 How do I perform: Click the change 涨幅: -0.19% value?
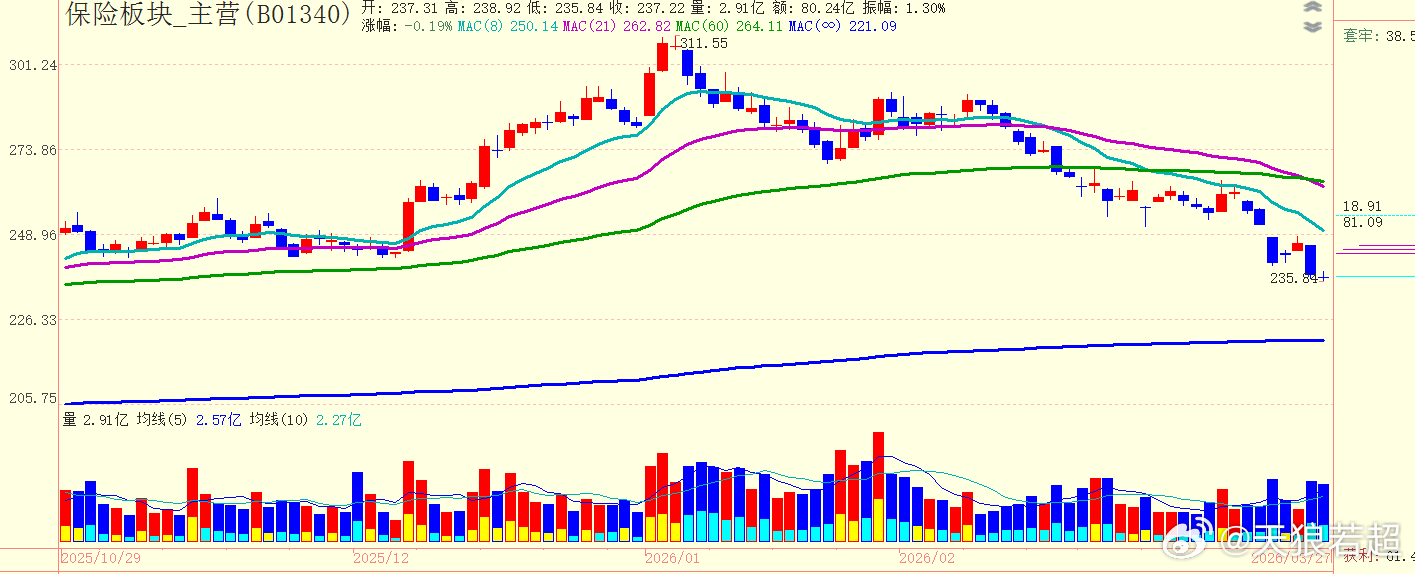[x=408, y=26]
